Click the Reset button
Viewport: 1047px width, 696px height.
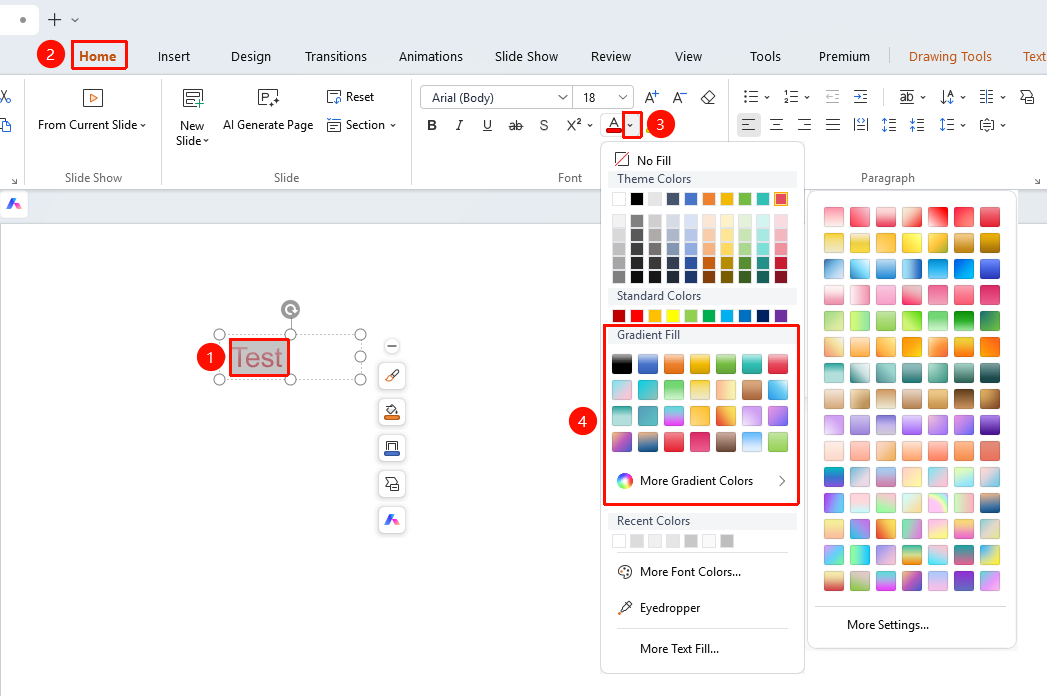pos(350,97)
